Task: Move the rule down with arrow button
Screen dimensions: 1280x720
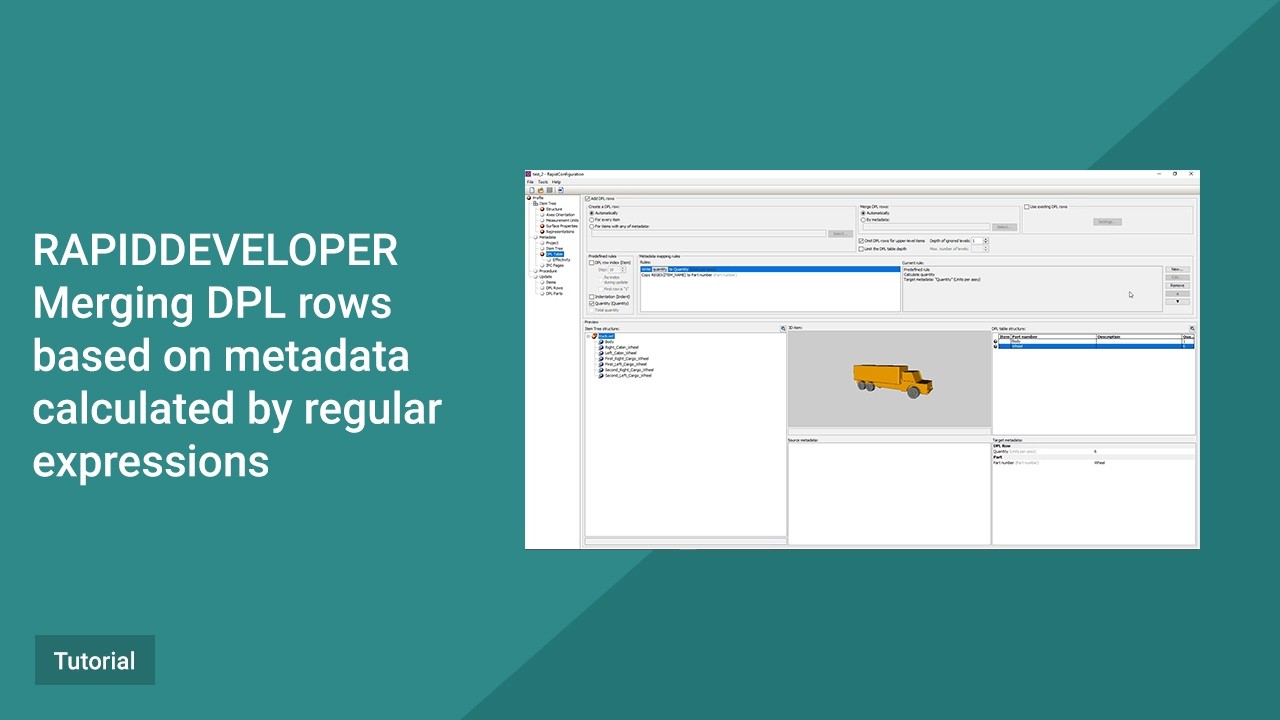Action: tap(1178, 301)
